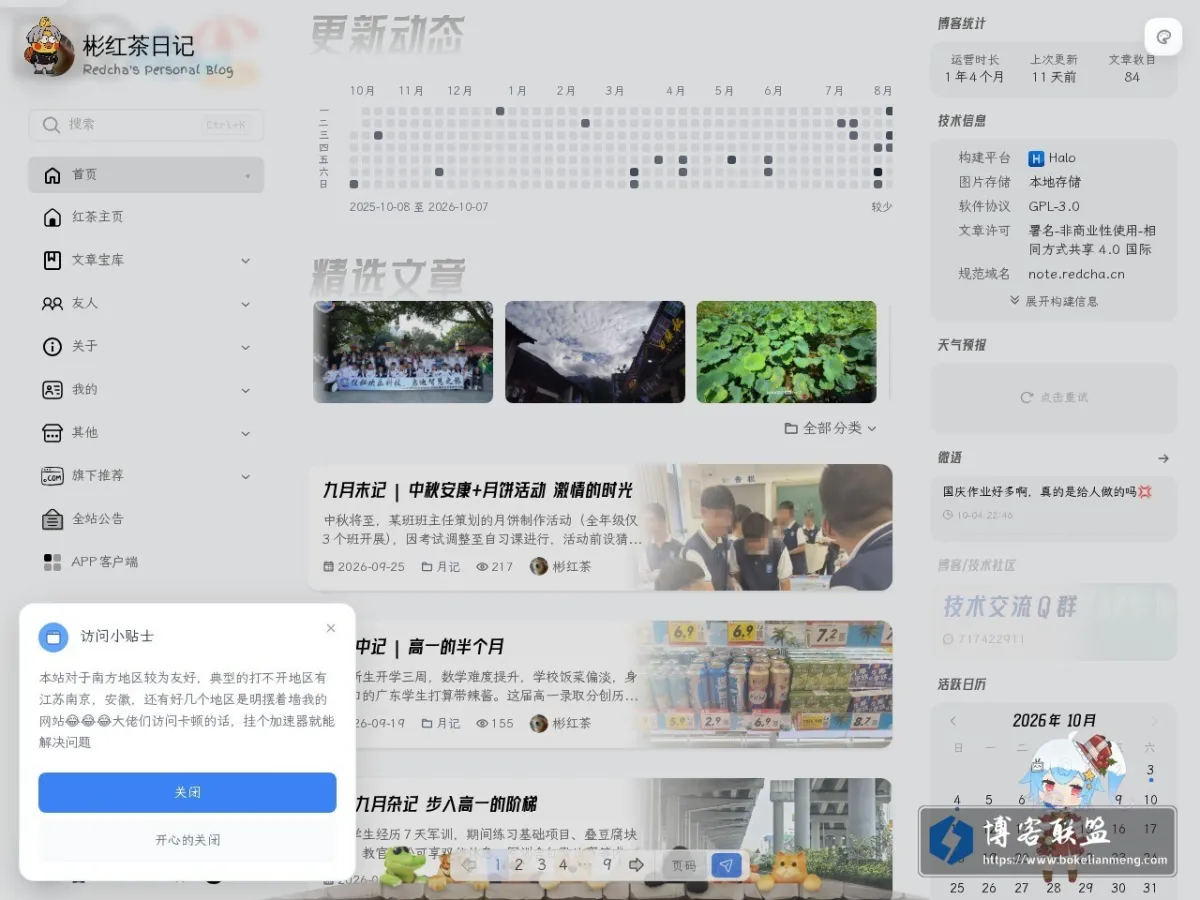The image size is (1200, 900).
Task: Click the 文章数目 84 statistic
Action: (1132, 68)
